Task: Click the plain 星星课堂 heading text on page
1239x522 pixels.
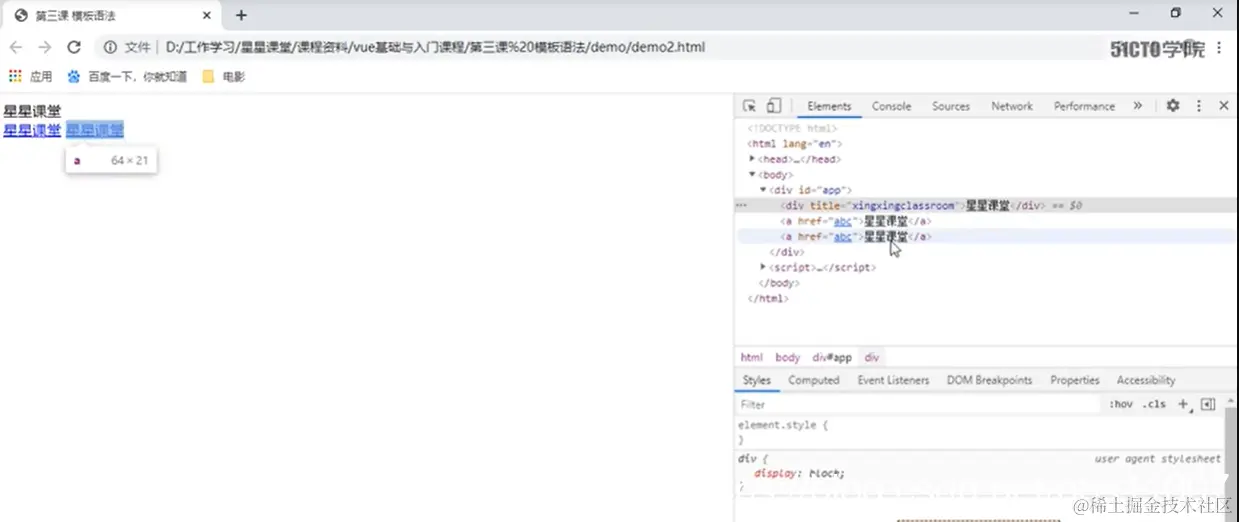Action: (x=32, y=111)
